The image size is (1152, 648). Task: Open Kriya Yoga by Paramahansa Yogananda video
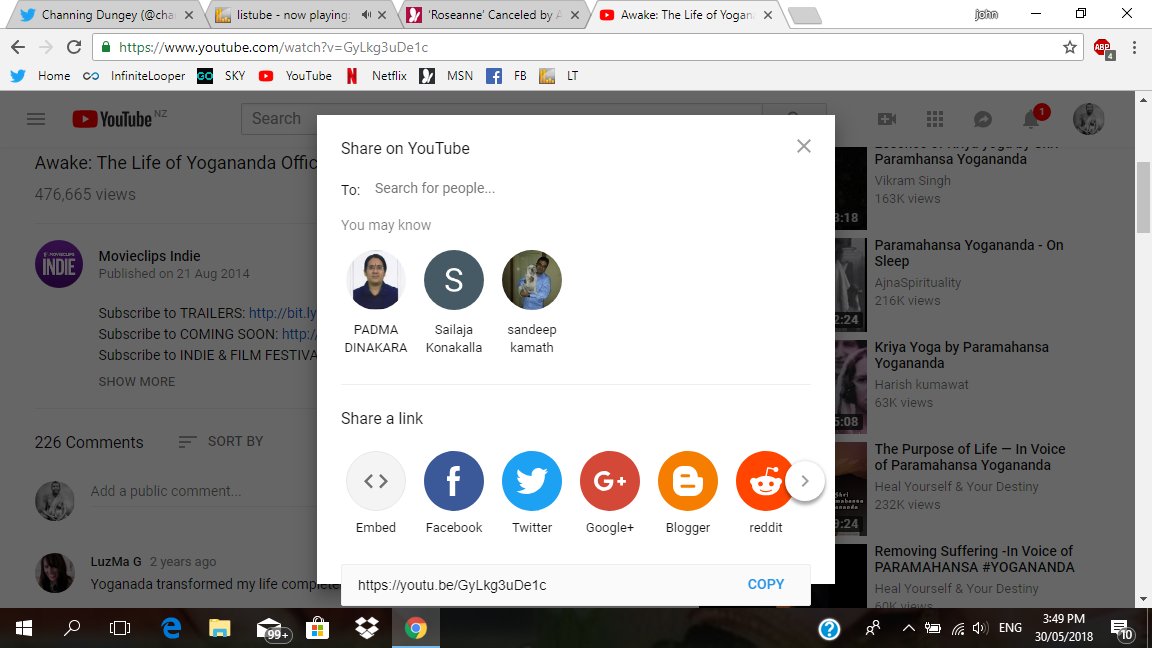click(961, 355)
